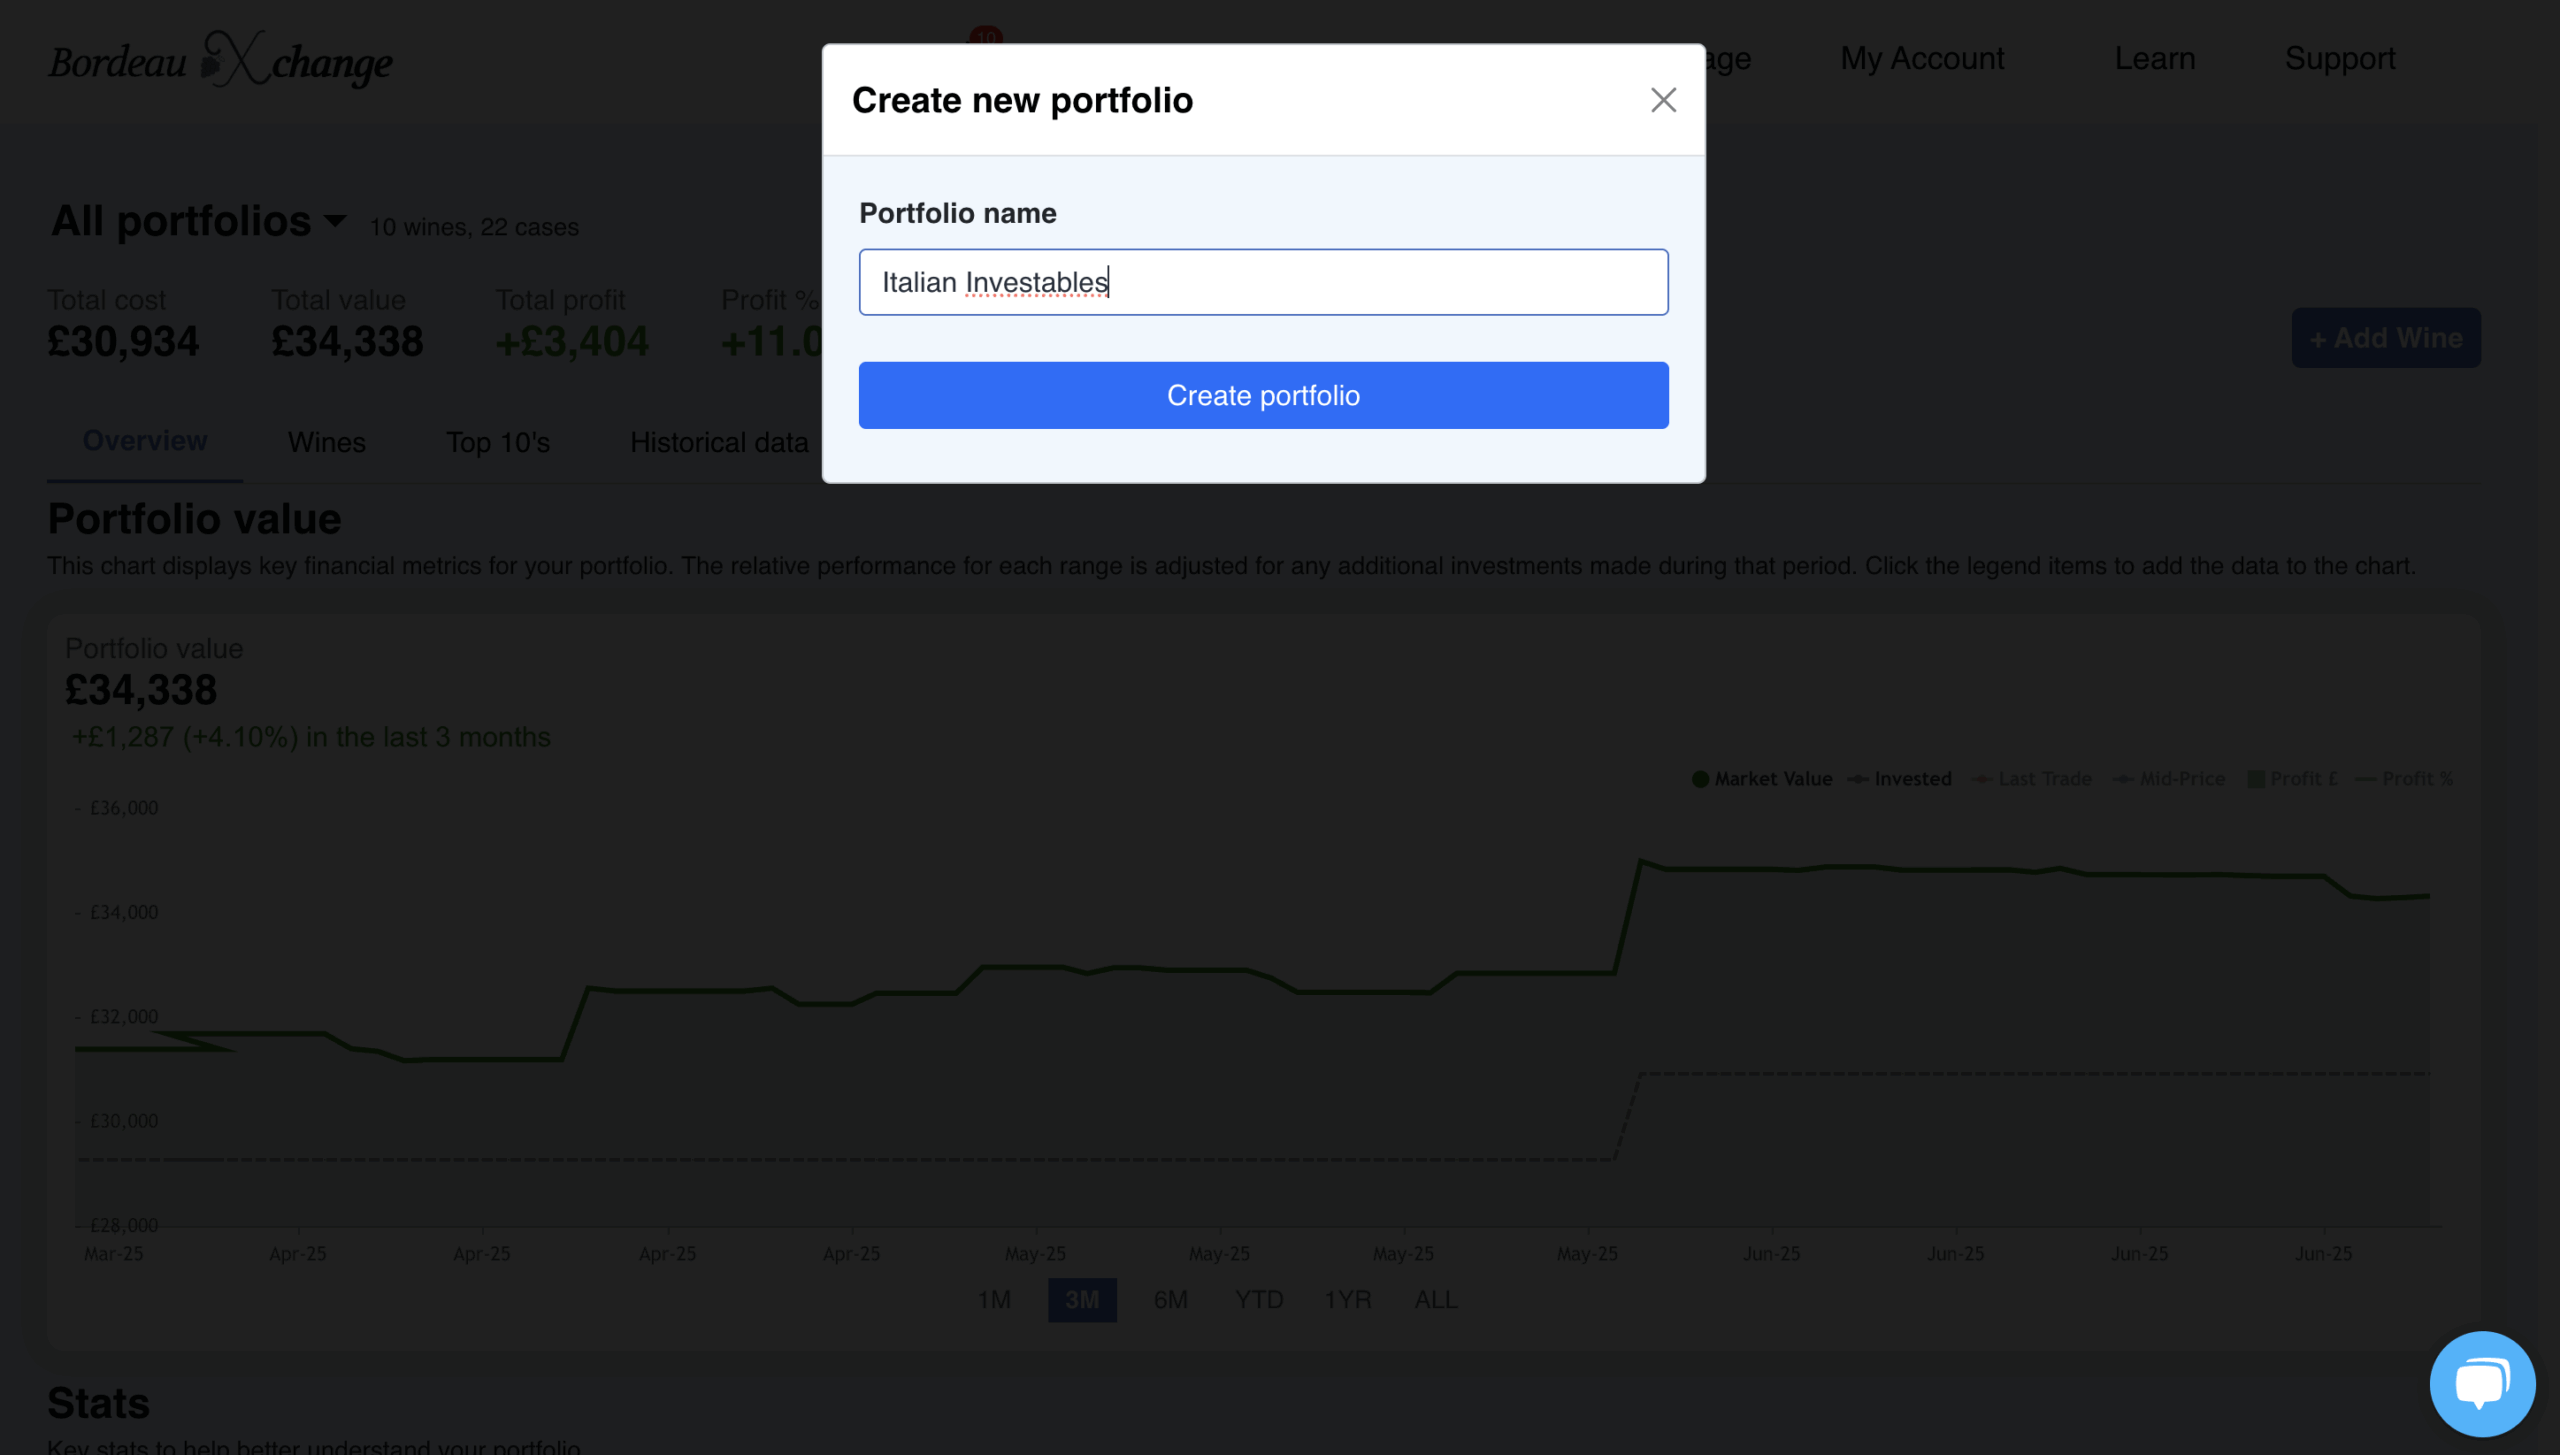Show Profit £ series on chart
Image resolution: width=2560 pixels, height=1455 pixels.
(x=2293, y=779)
